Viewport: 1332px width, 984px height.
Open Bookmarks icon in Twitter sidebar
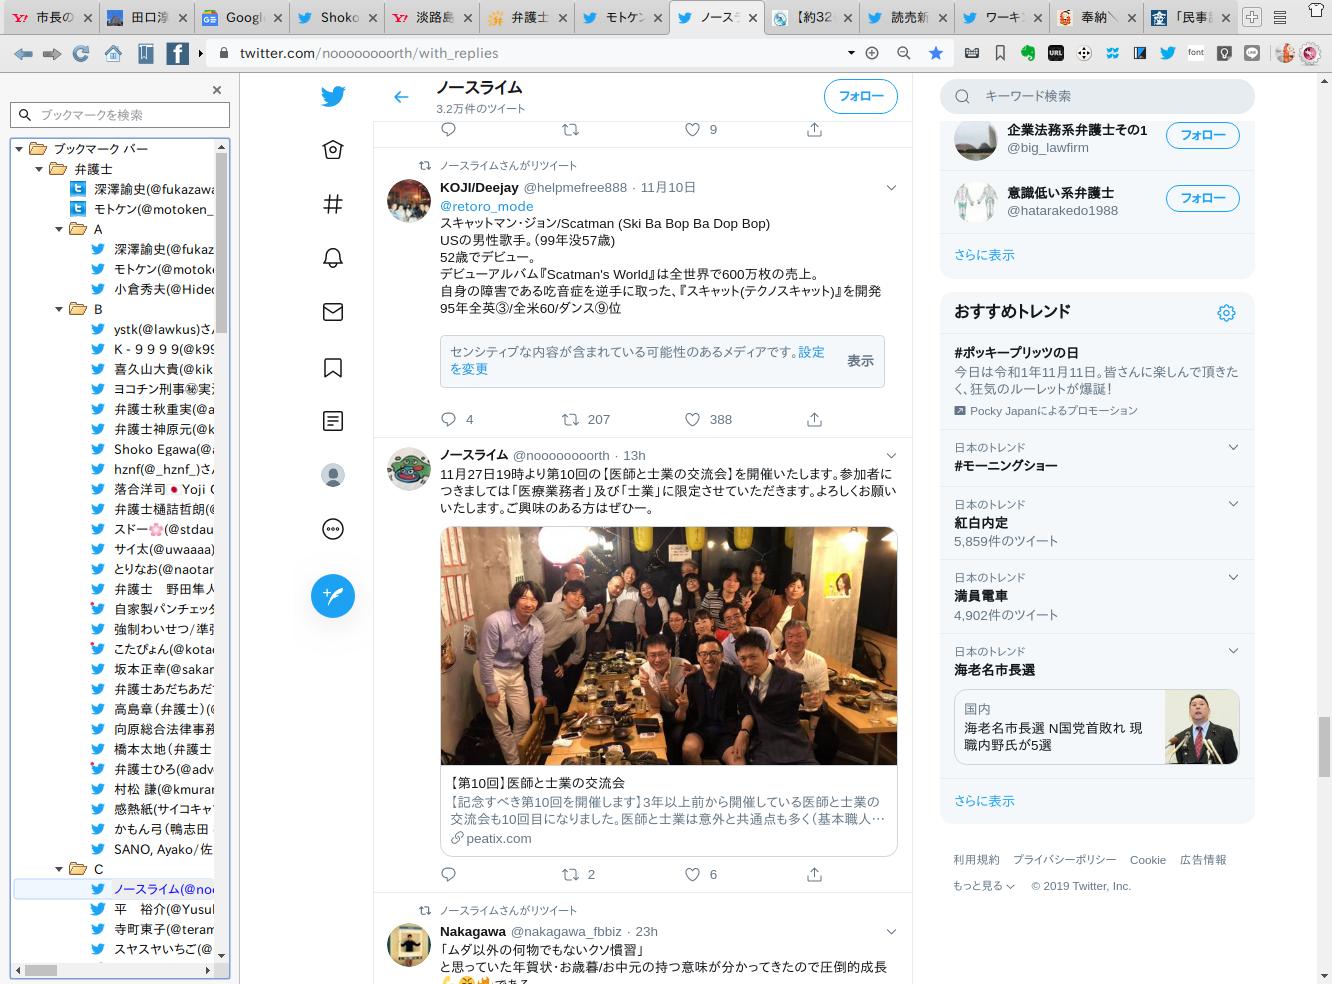[333, 367]
